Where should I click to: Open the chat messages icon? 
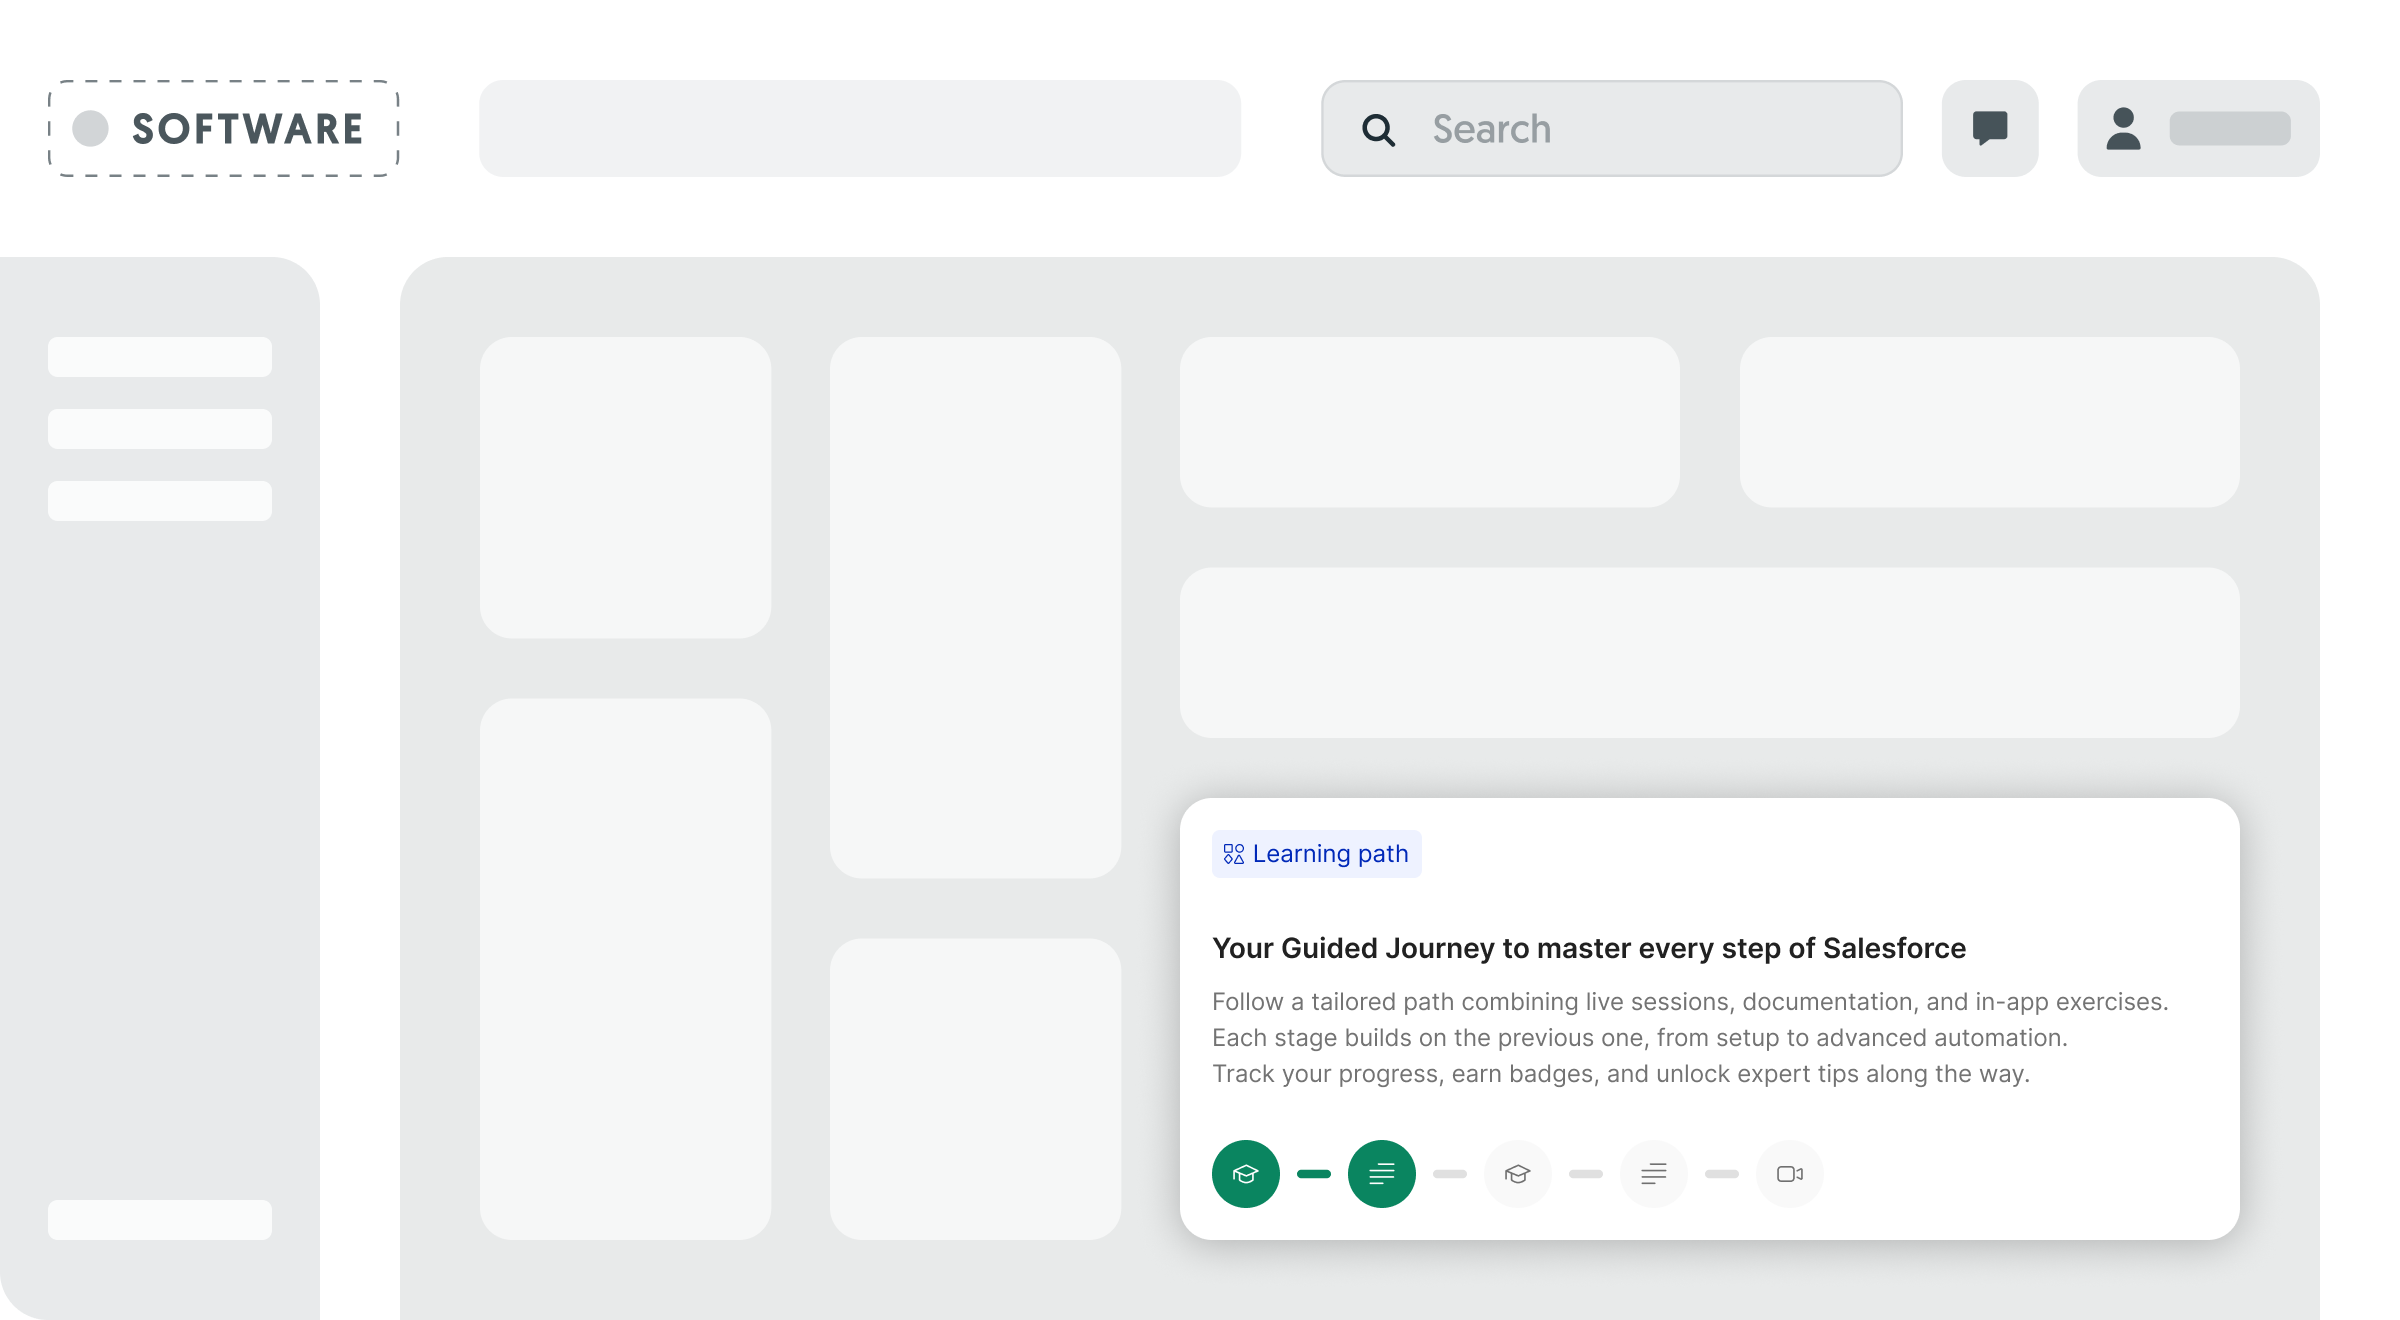(x=1990, y=129)
